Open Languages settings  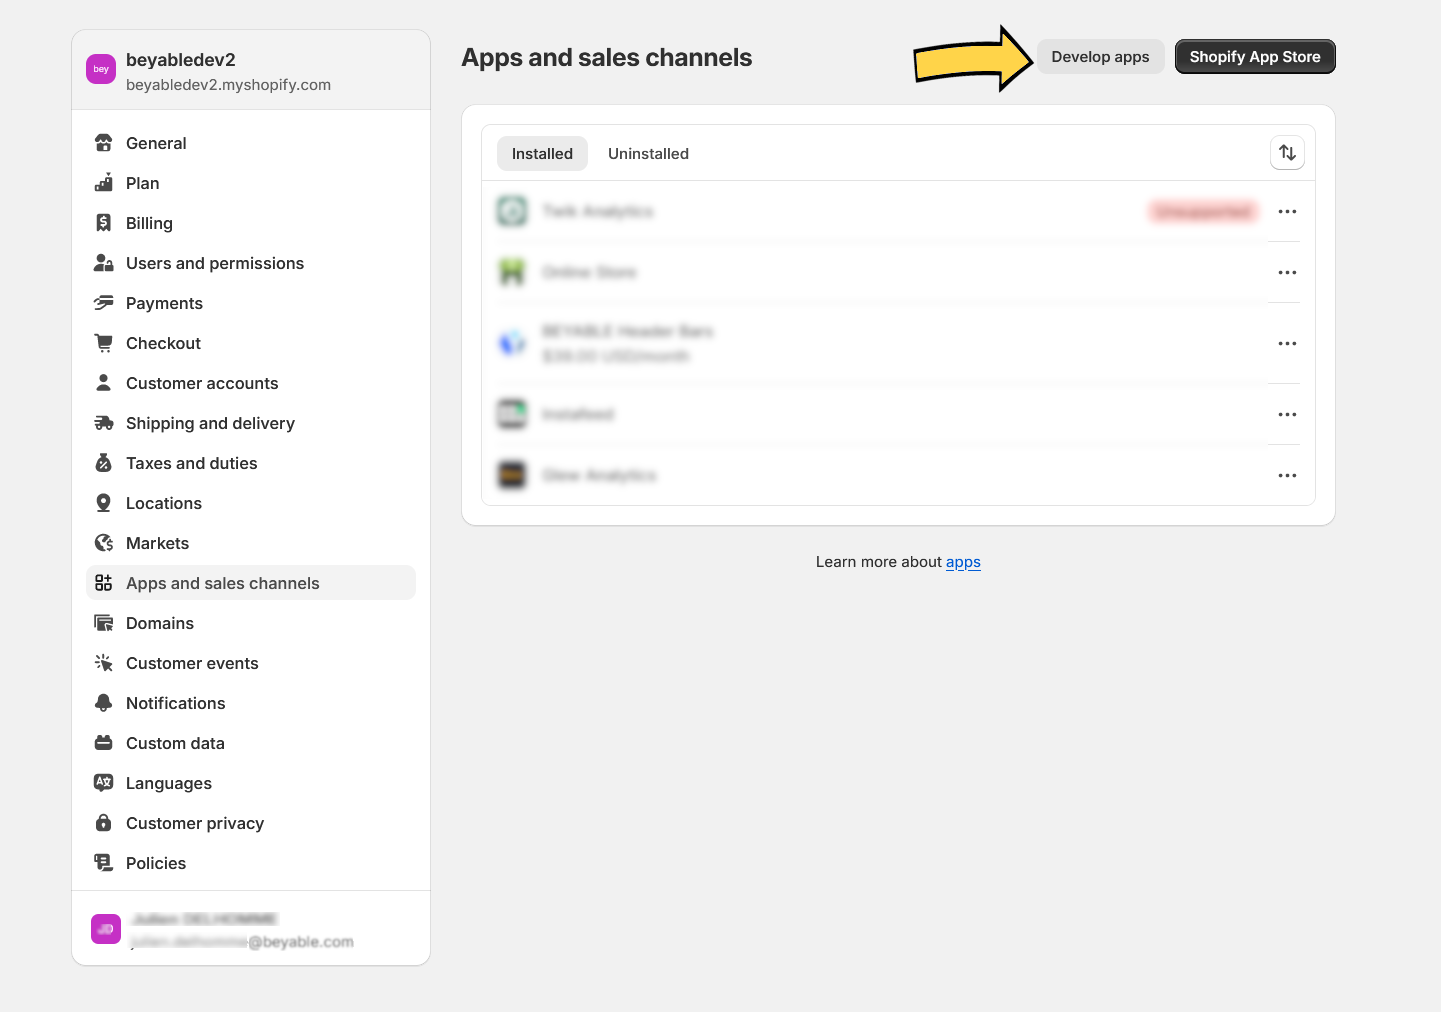(251, 783)
